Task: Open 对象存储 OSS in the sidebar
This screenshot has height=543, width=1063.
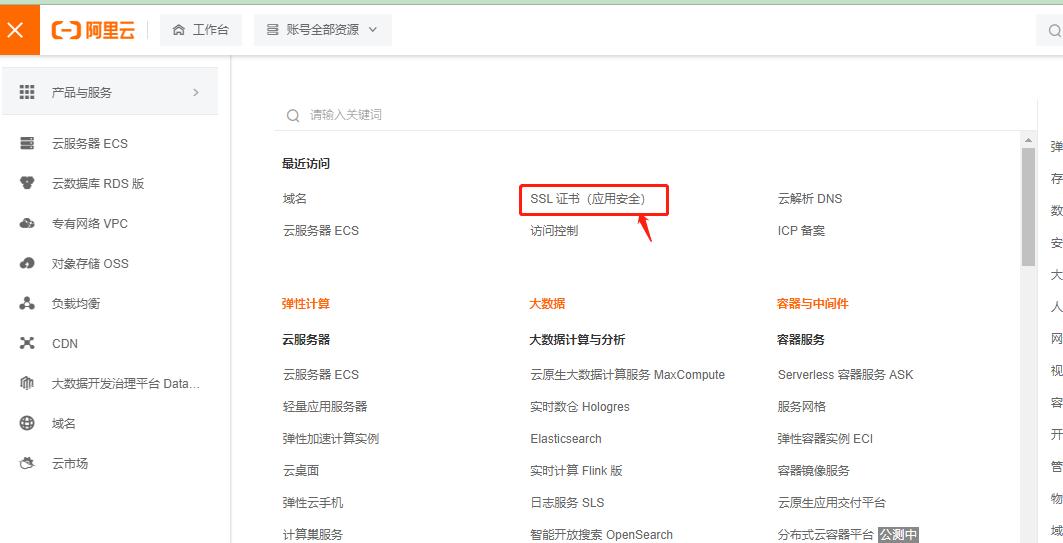Action: (x=90, y=263)
